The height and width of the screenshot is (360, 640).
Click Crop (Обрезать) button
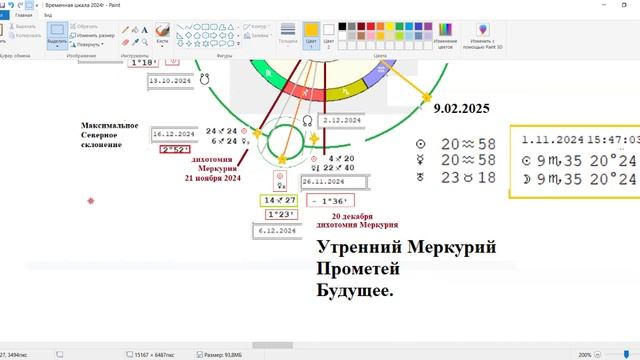84,27
